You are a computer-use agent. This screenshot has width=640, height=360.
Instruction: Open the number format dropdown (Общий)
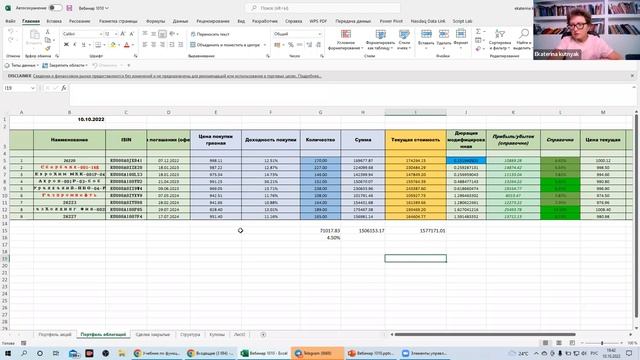point(320,34)
